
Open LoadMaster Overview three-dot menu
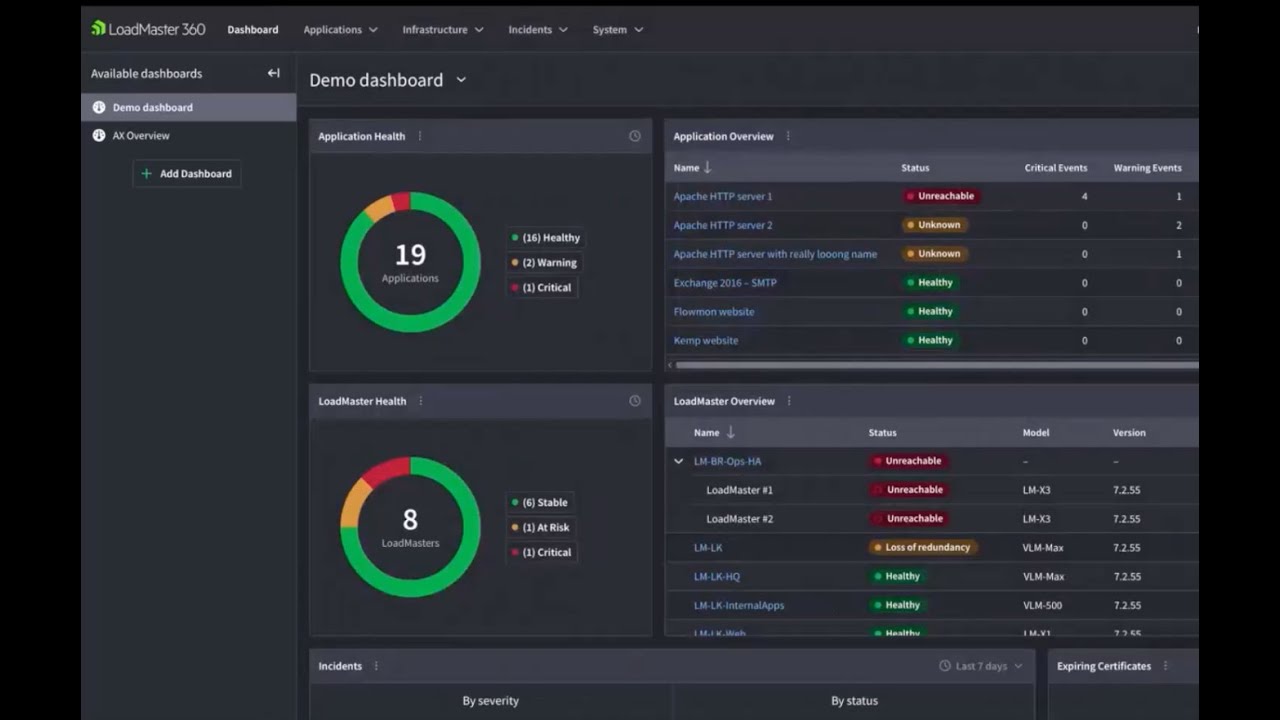coord(789,401)
